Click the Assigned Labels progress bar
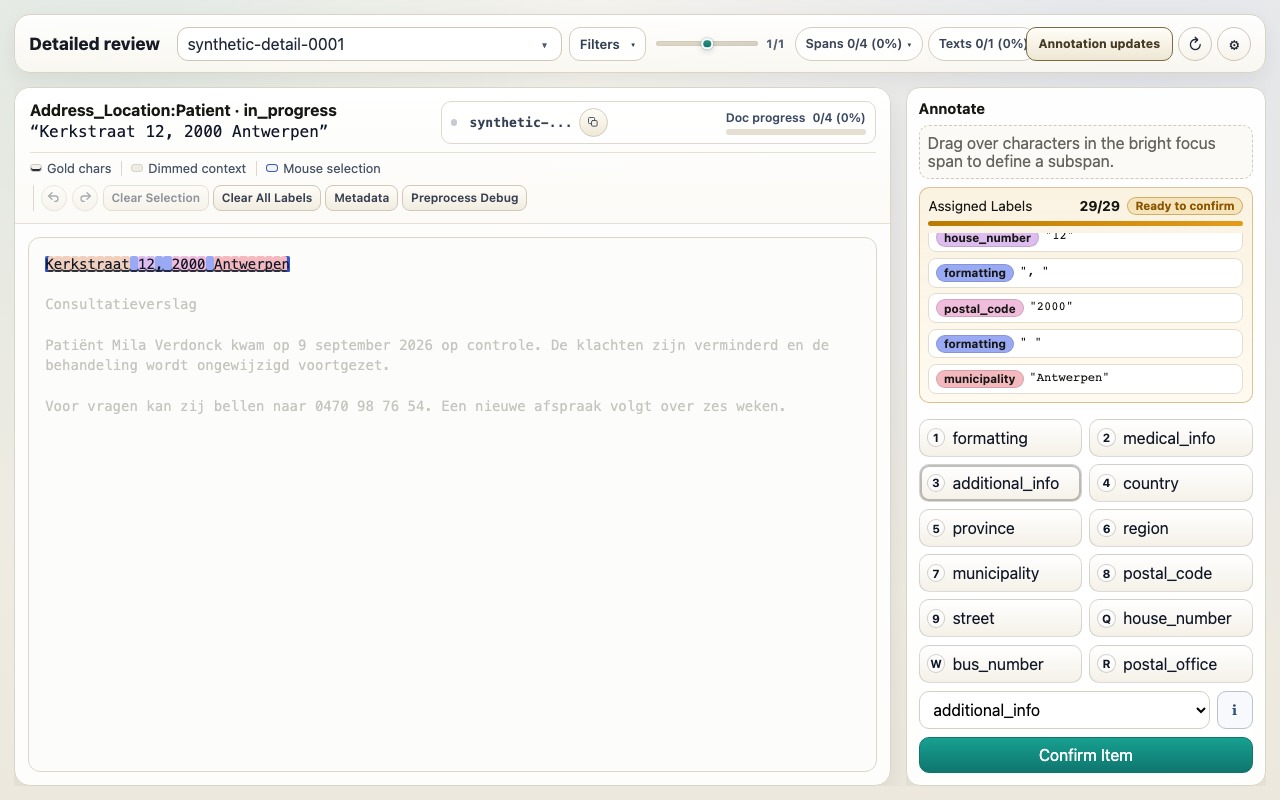The image size is (1280, 800). click(1086, 224)
